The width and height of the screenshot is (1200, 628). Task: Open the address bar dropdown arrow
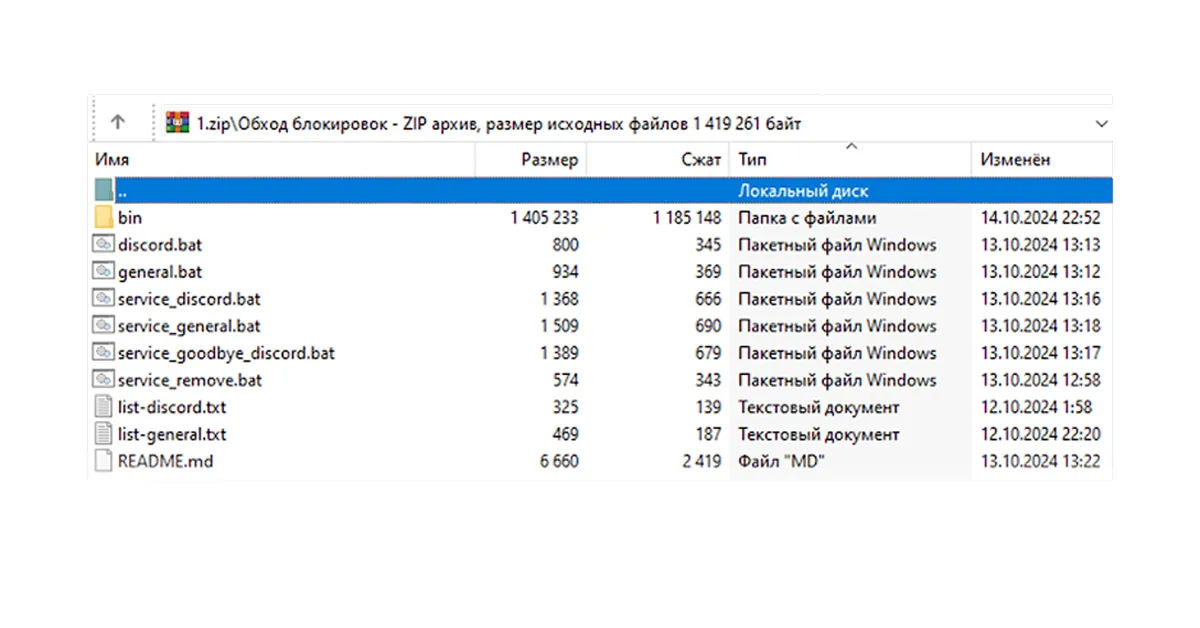(x=1101, y=124)
